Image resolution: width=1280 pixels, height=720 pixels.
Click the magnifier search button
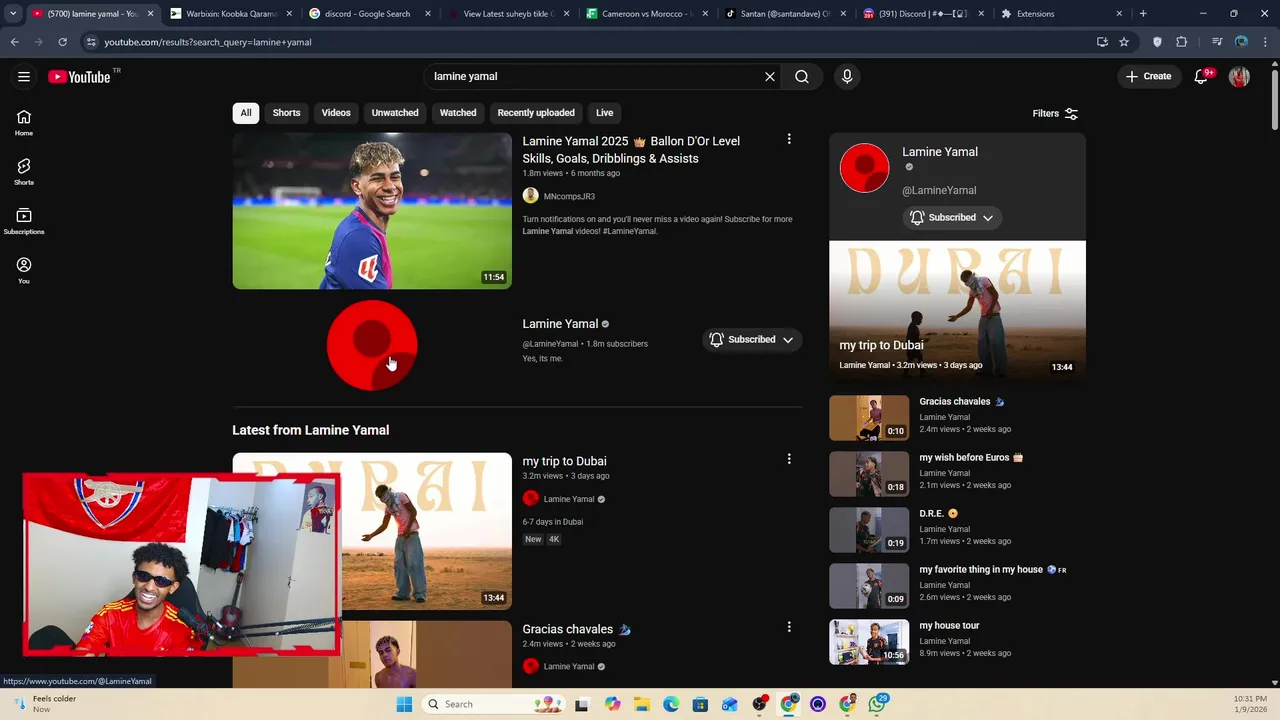coord(802,77)
